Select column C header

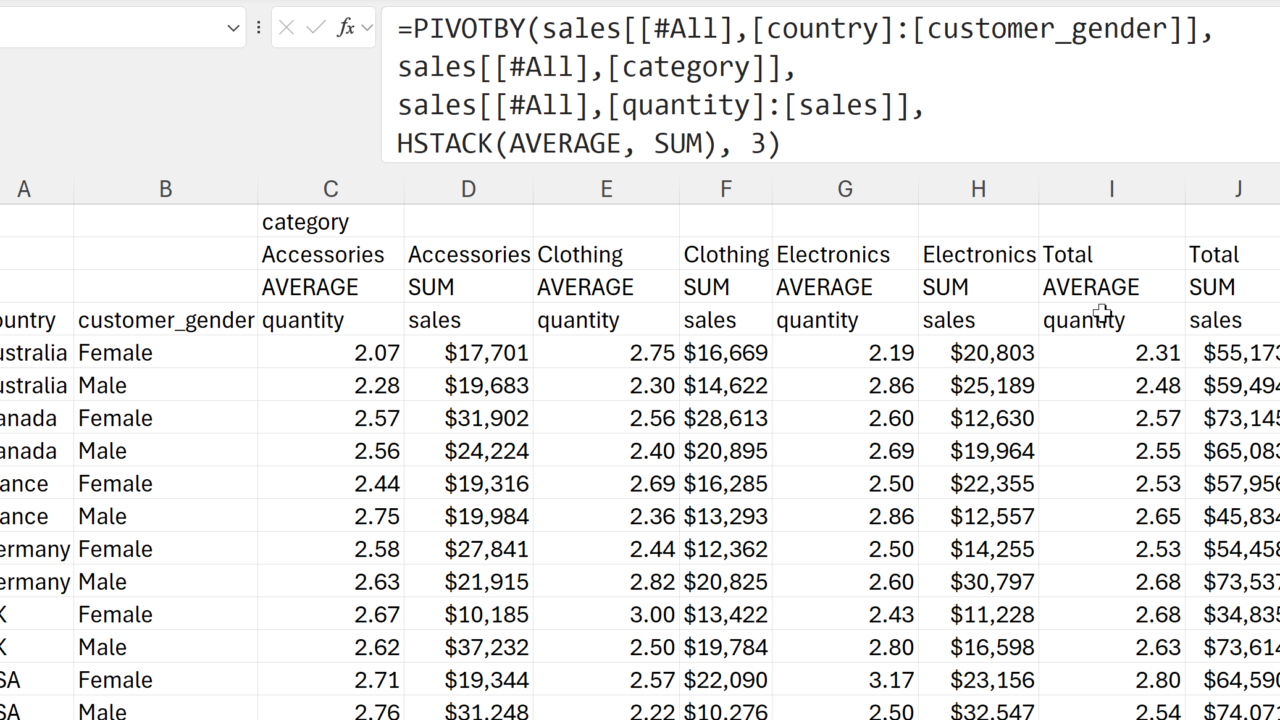coord(330,189)
